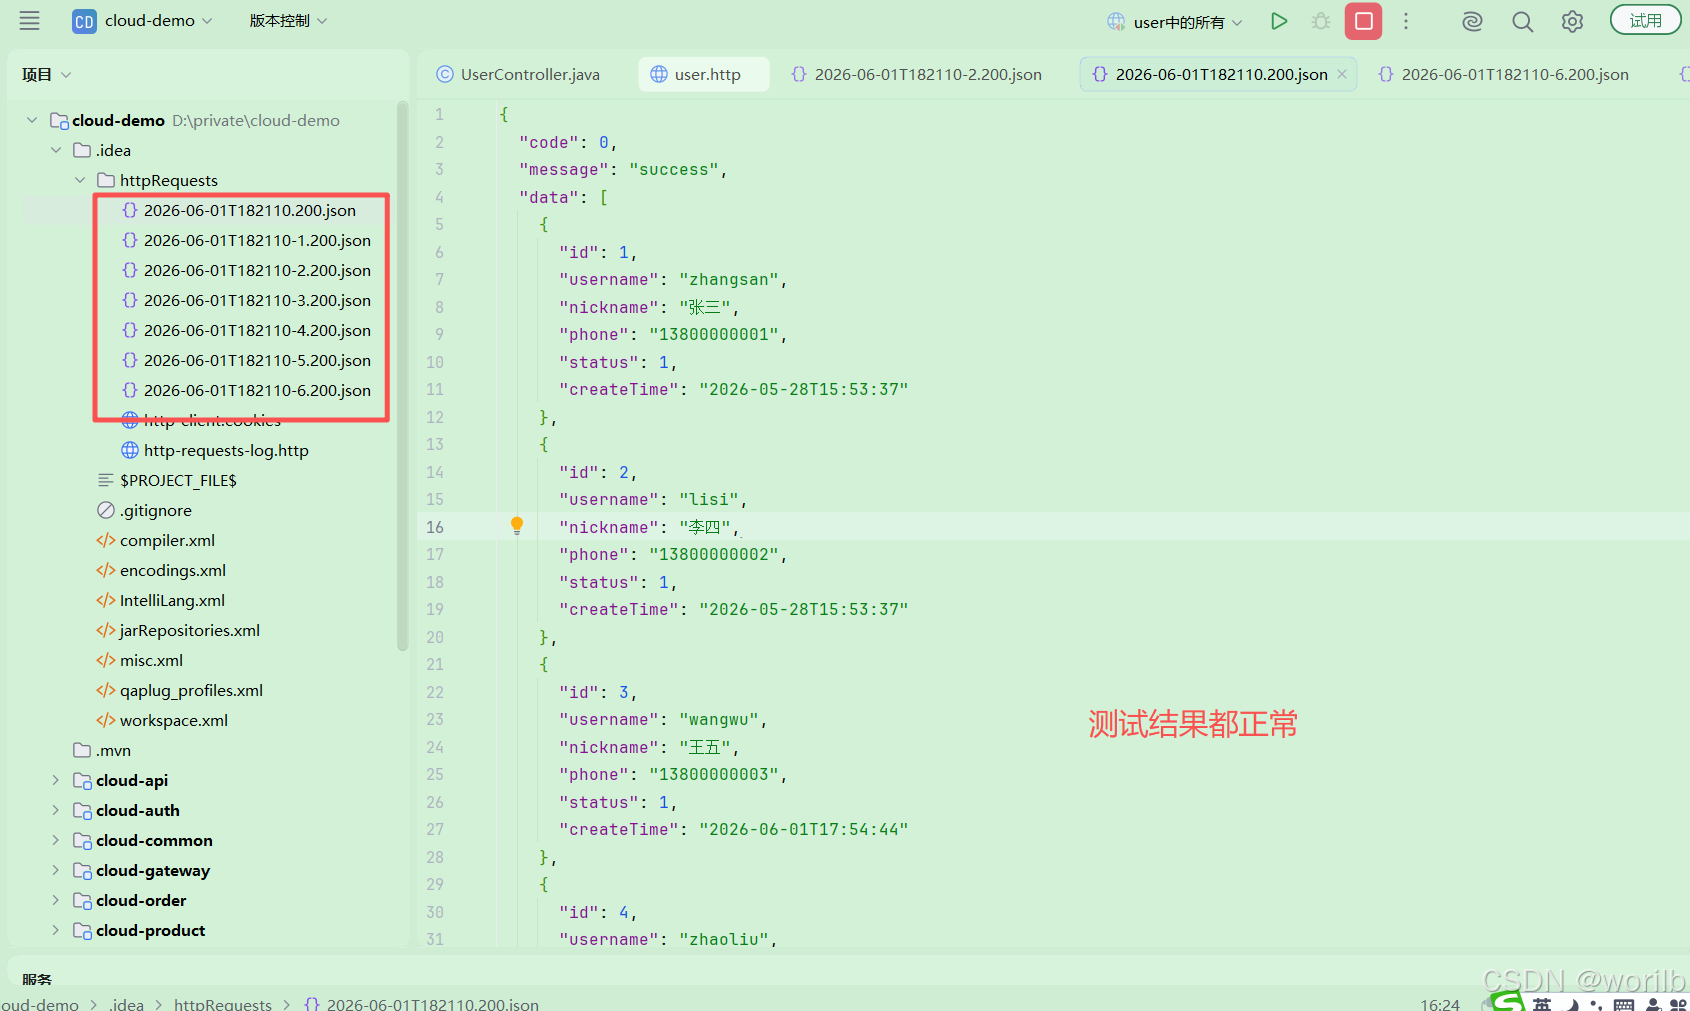
Task: Open the run configuration selector dropdown
Action: (x=1176, y=21)
